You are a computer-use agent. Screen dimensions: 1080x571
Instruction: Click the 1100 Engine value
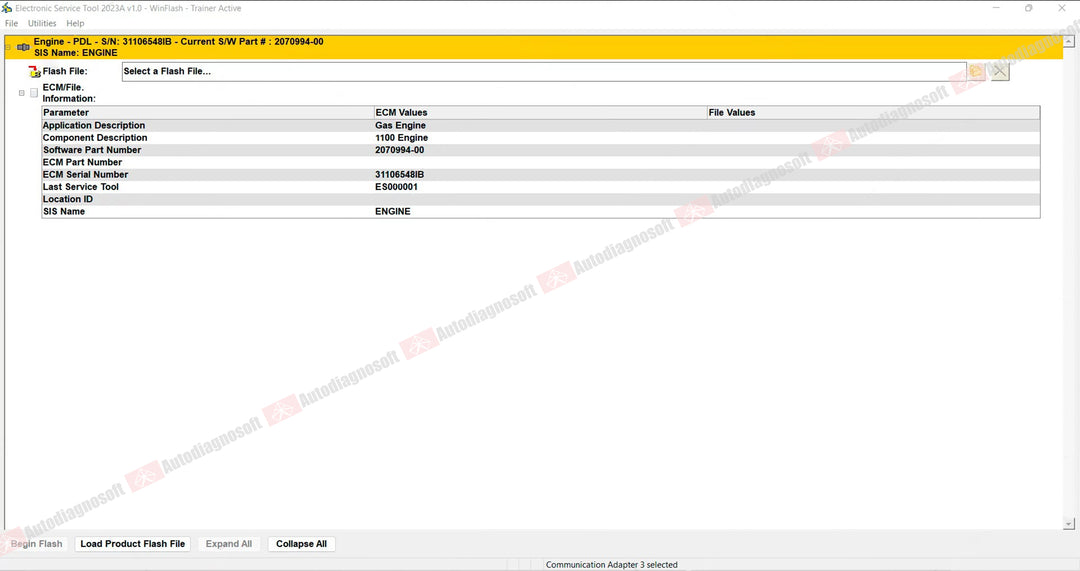click(x=402, y=138)
